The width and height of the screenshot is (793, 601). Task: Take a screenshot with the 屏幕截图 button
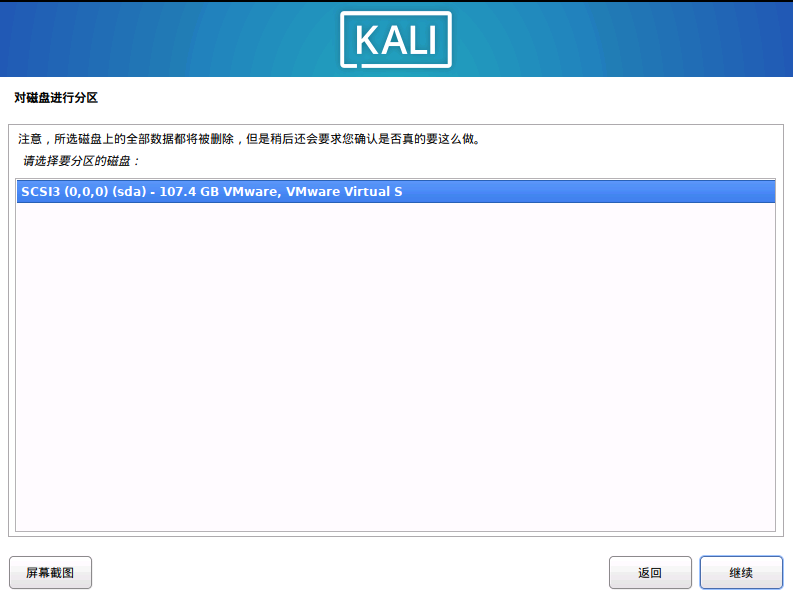(x=50, y=573)
